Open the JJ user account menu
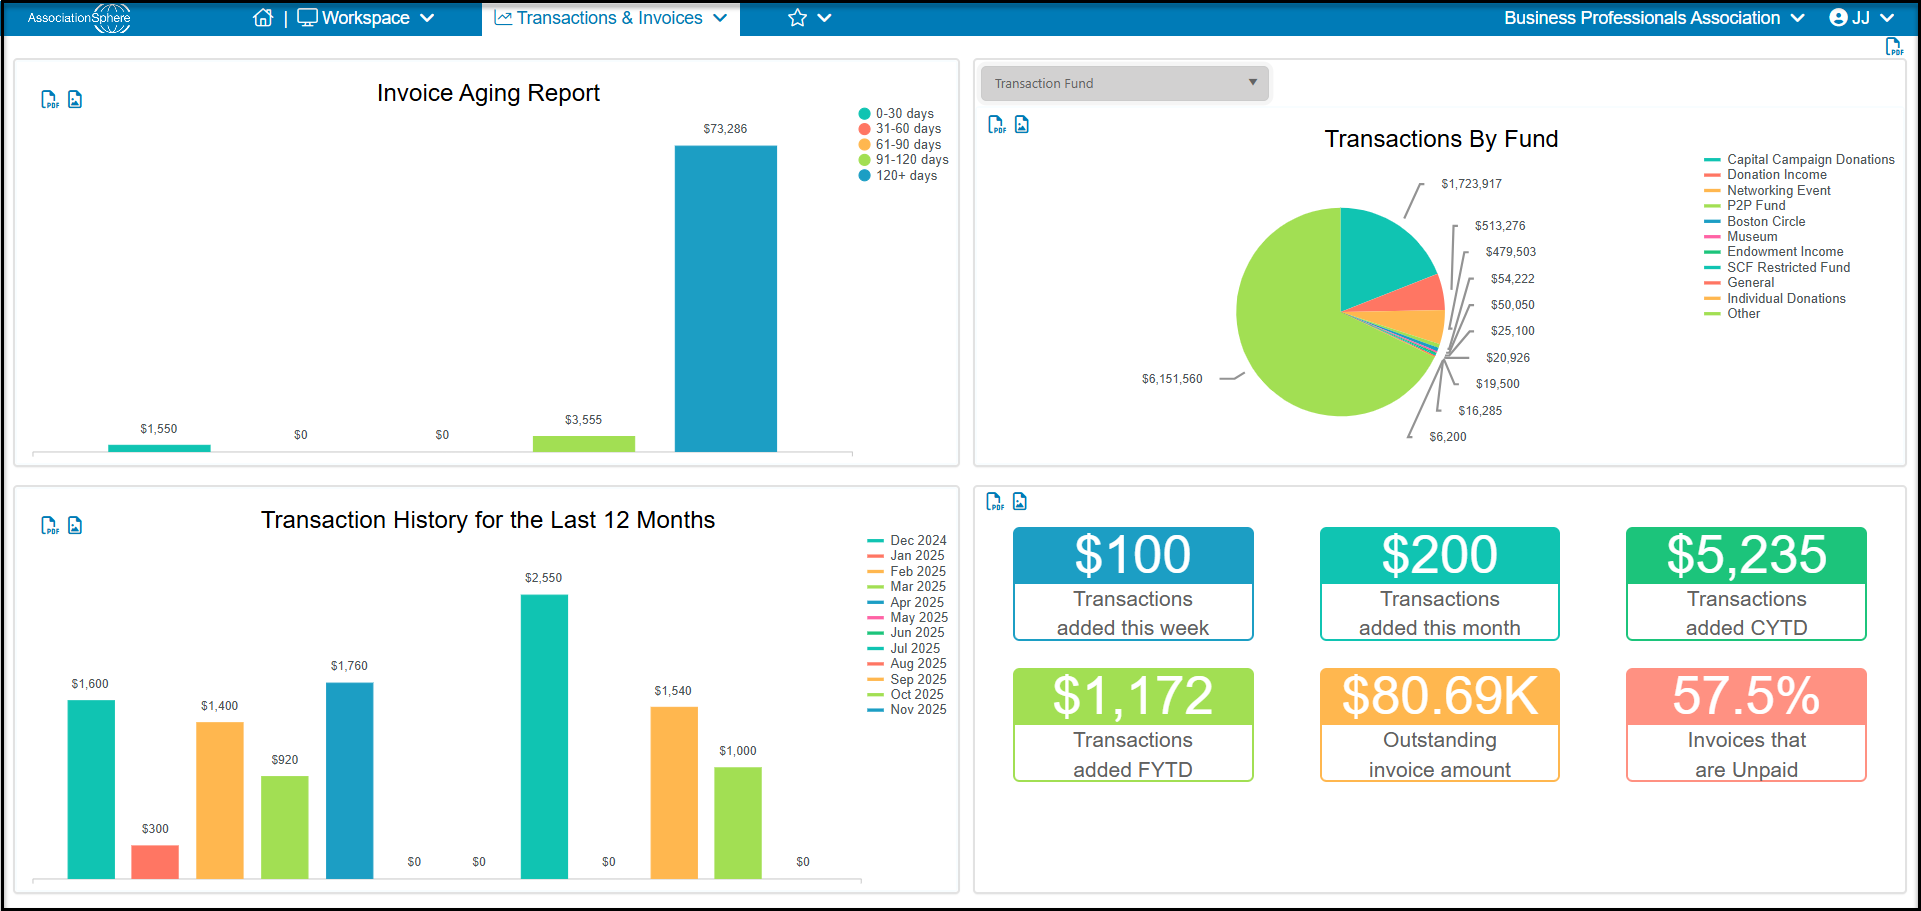Image resolution: width=1921 pixels, height=911 pixels. coord(1862,18)
